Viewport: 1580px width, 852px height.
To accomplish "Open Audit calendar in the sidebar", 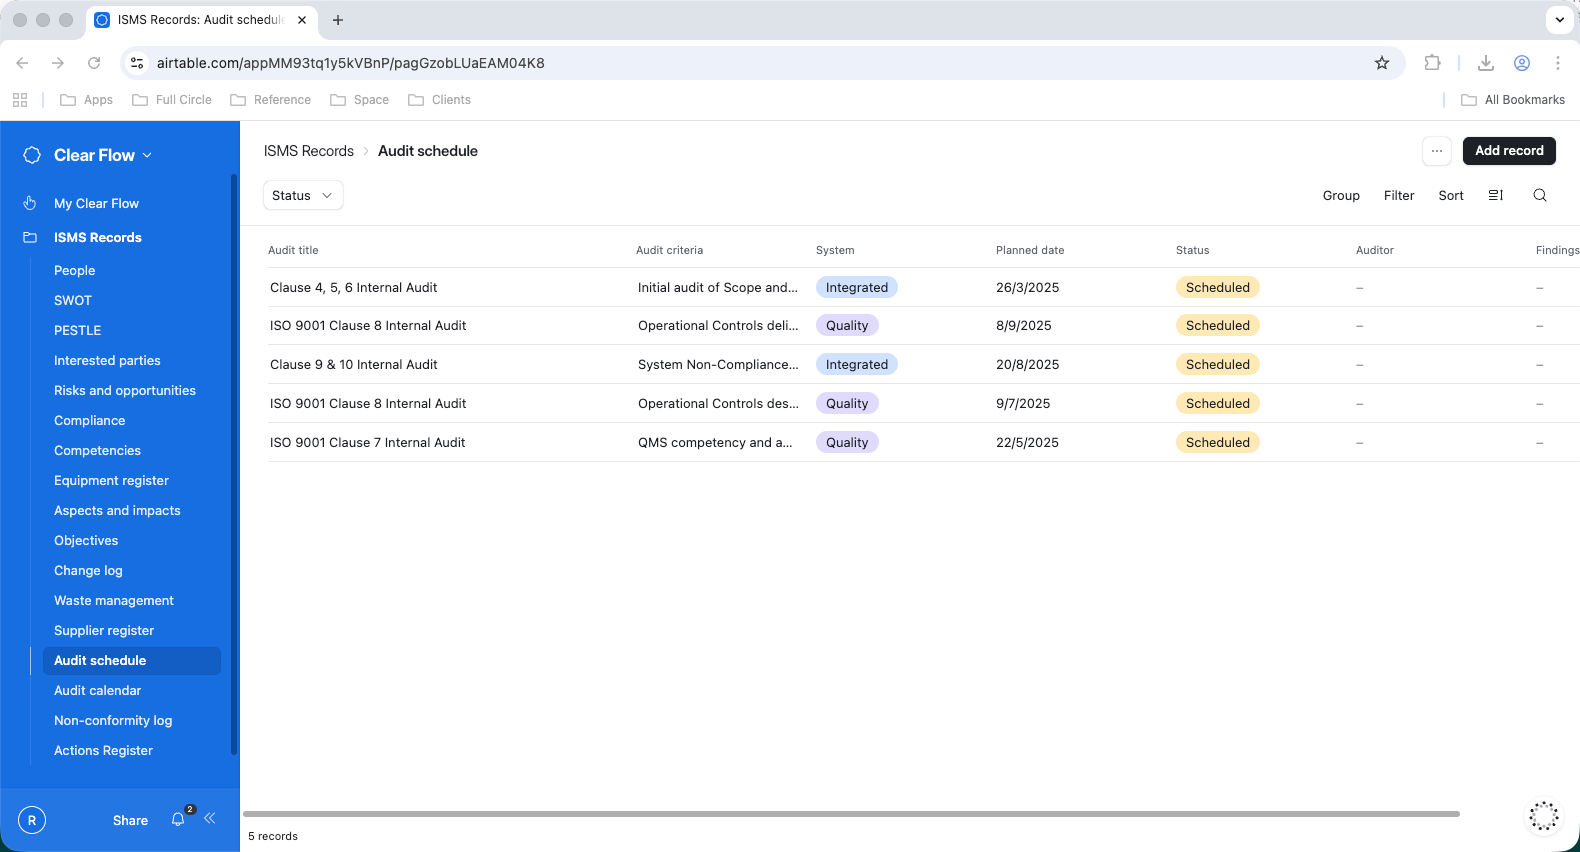I will coord(97,690).
